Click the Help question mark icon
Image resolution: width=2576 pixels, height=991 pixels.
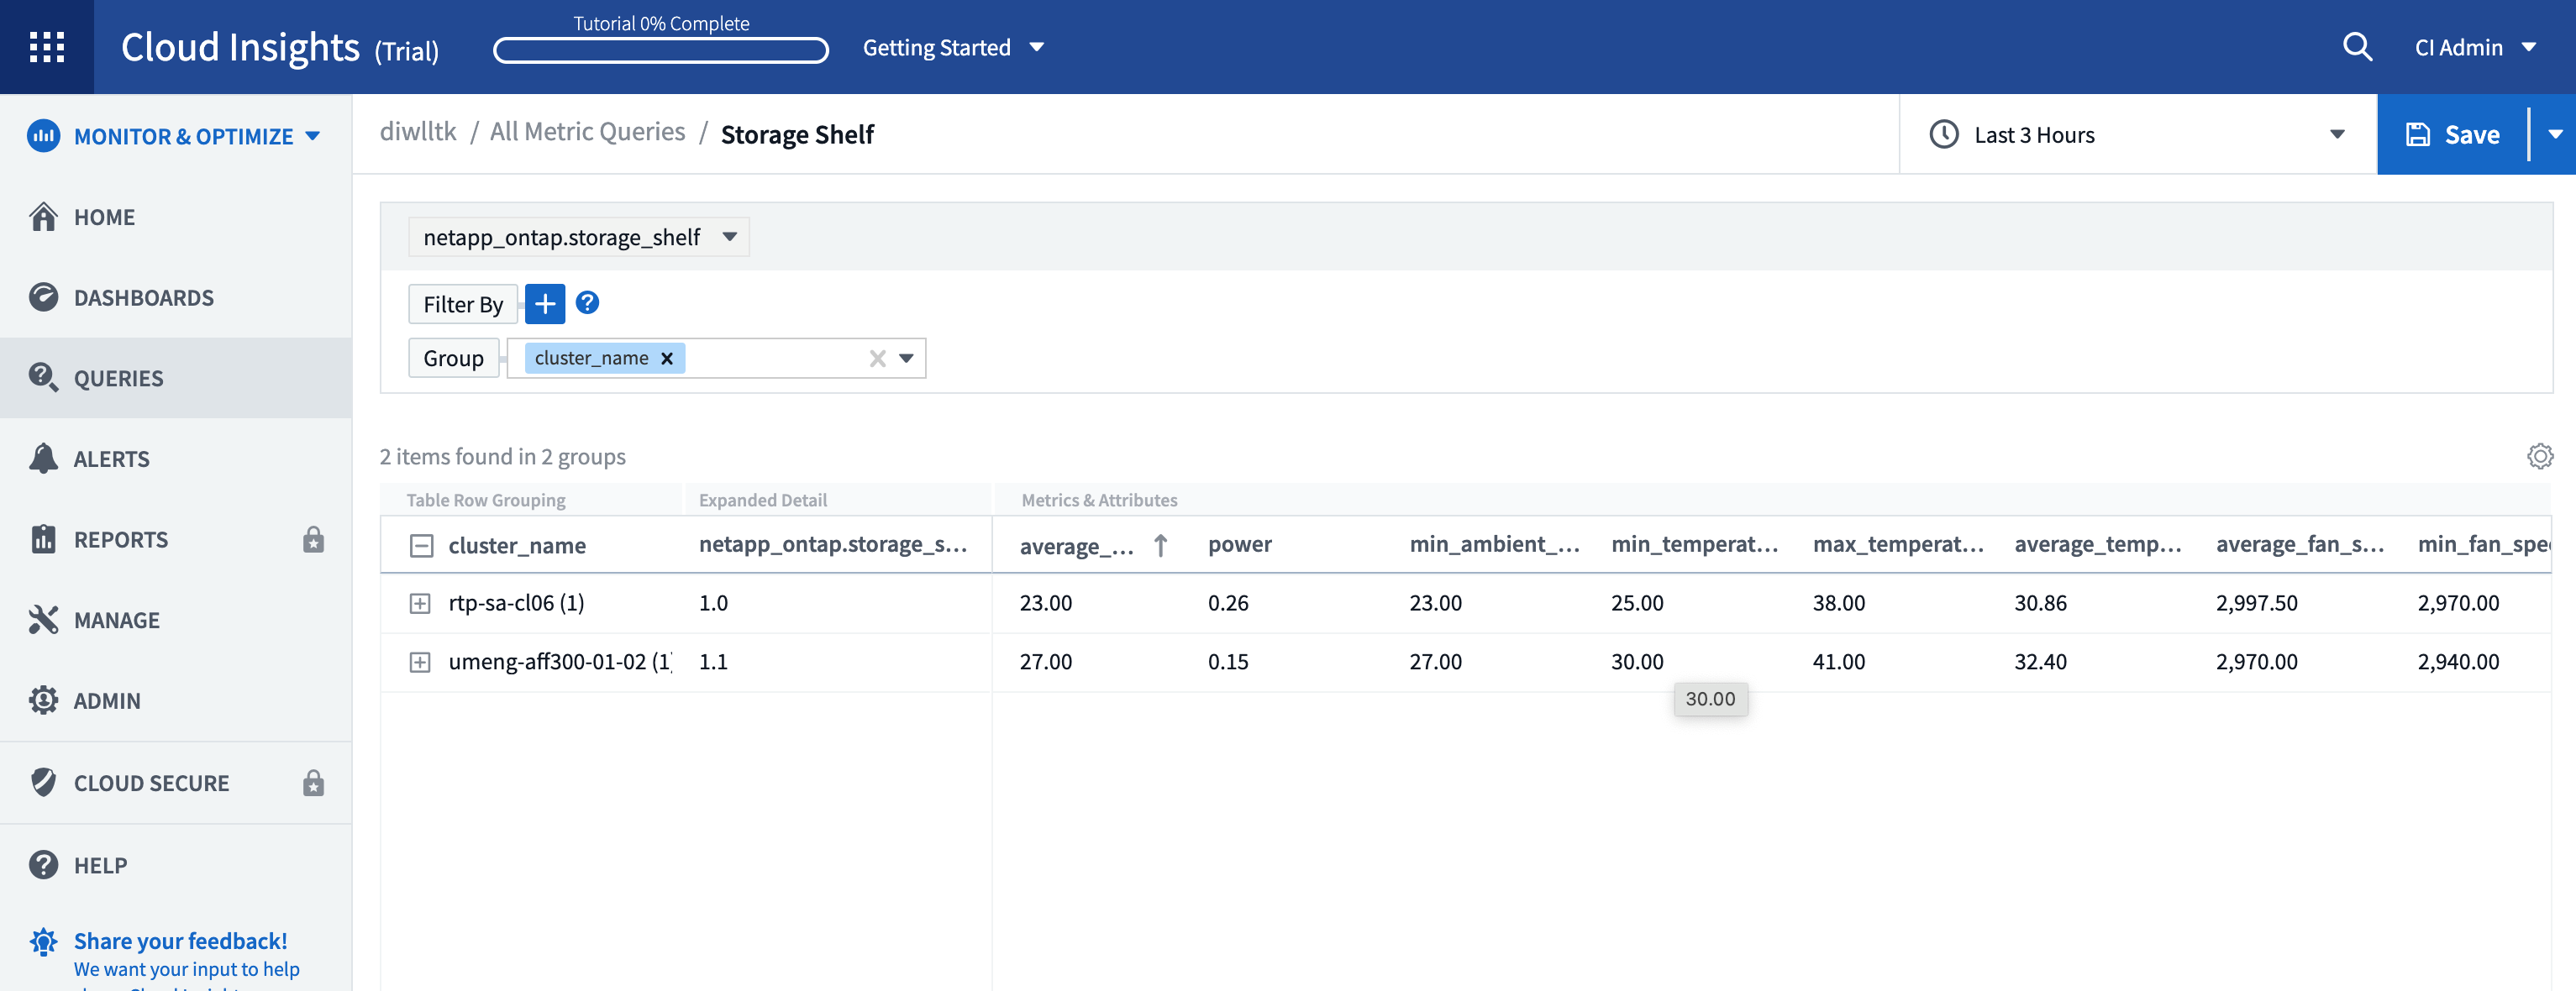[x=586, y=302]
